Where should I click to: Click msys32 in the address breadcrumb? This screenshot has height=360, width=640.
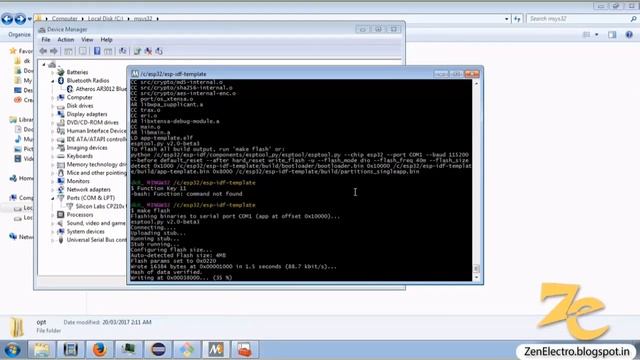[x=143, y=19]
